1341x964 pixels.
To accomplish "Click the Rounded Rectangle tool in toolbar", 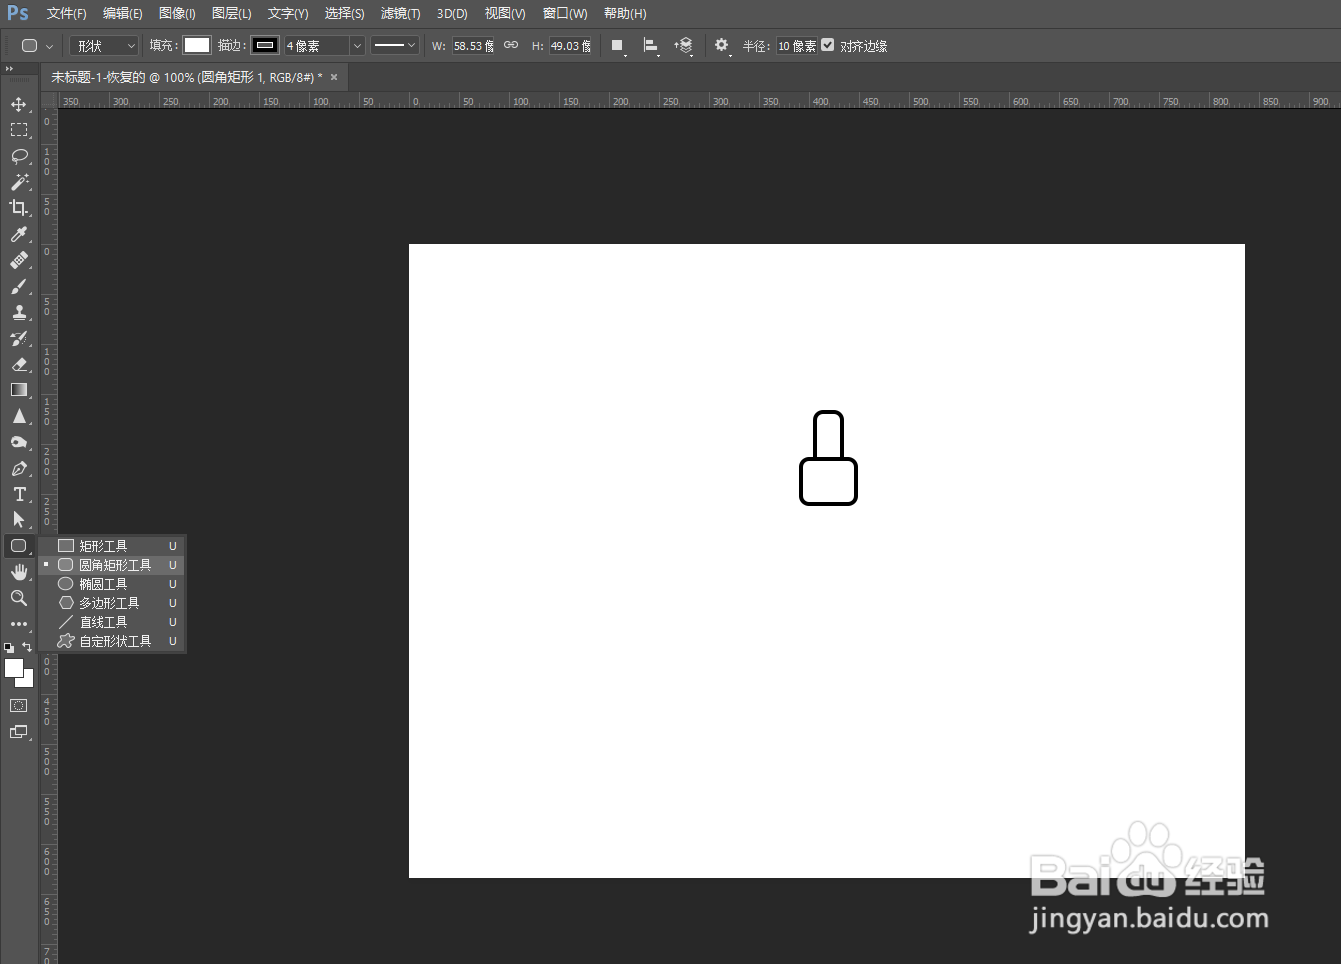I will click(x=19, y=546).
